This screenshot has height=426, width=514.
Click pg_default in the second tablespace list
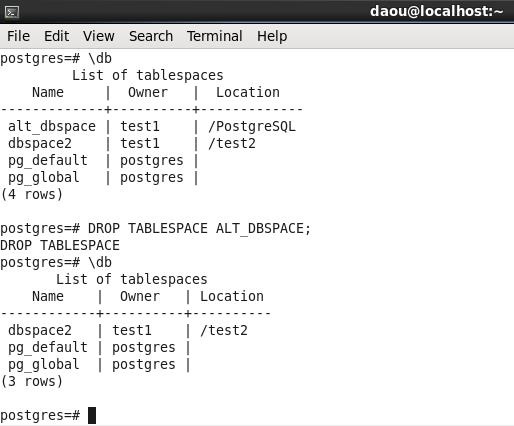[x=48, y=348]
